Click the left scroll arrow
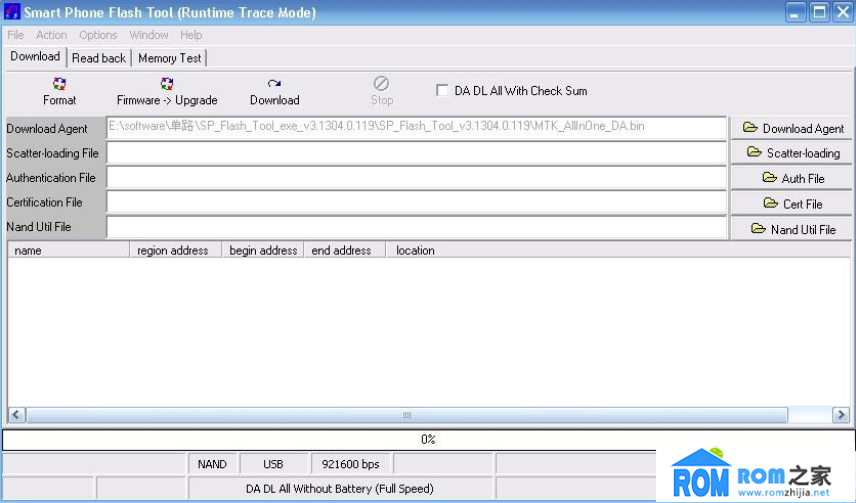This screenshot has height=503, width=856. 16,415
